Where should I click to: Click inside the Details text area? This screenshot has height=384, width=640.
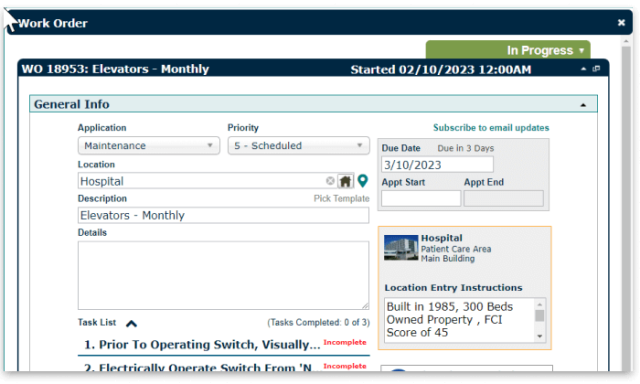[x=223, y=275]
